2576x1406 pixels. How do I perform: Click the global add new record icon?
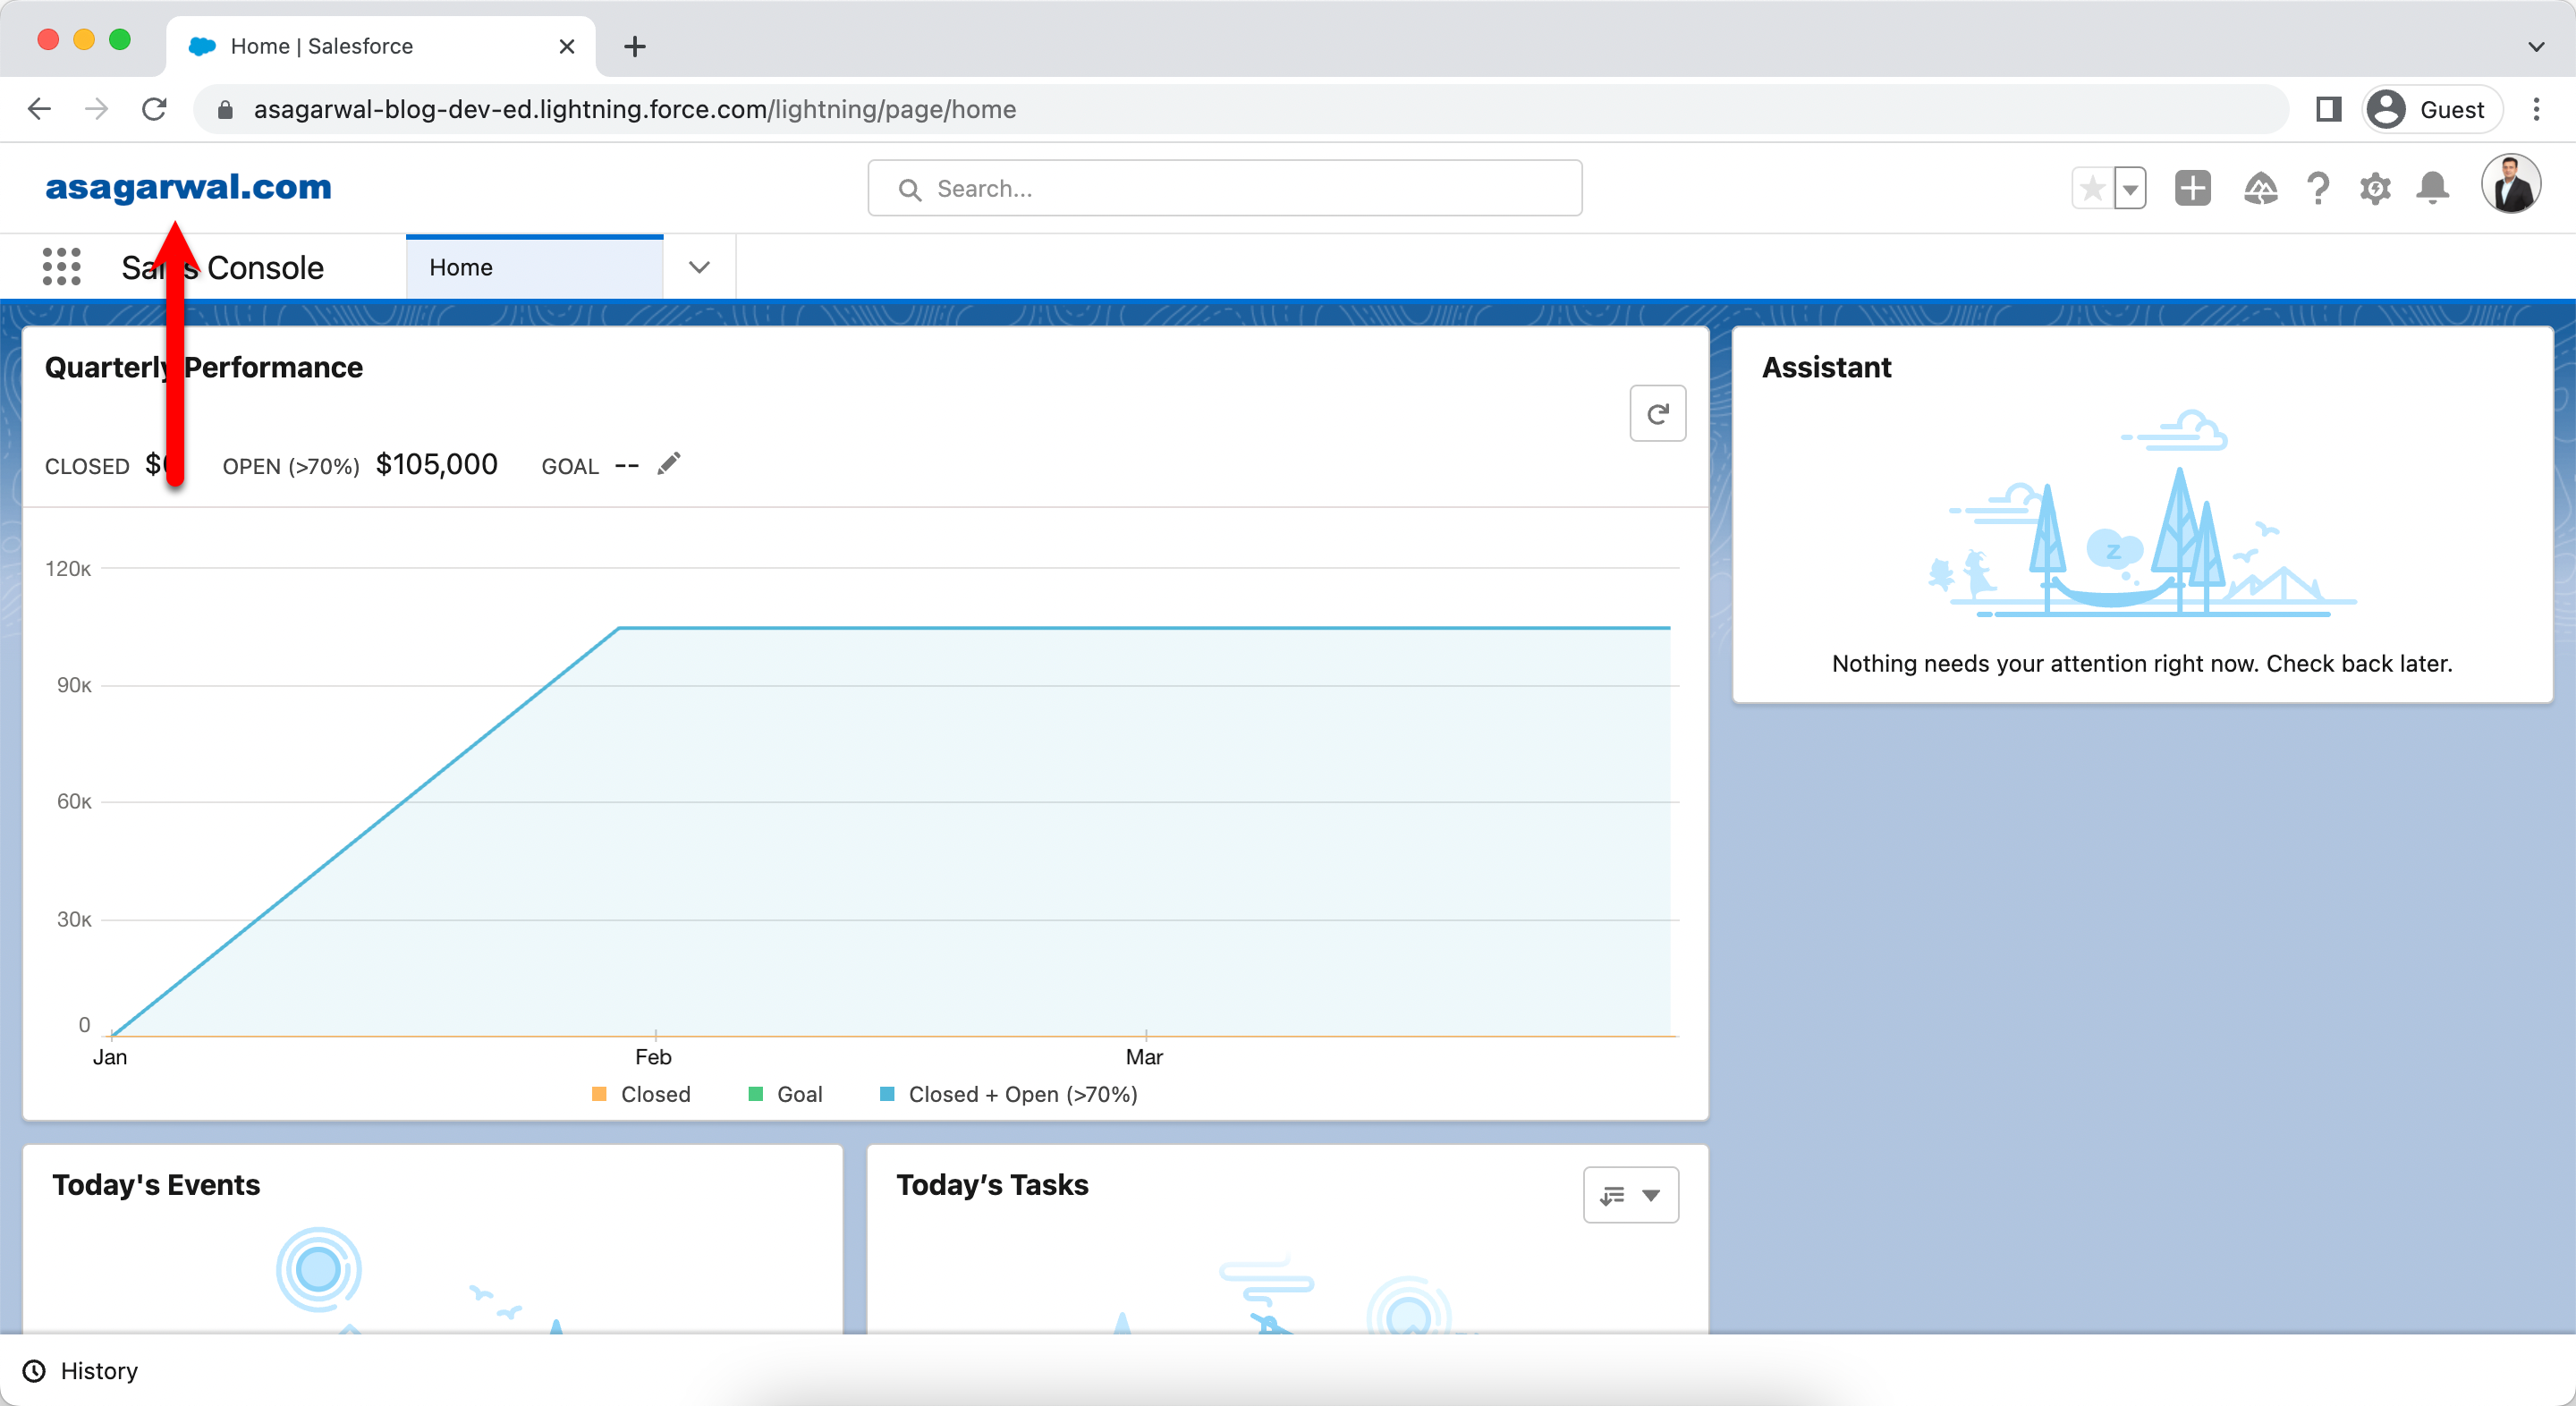click(x=2192, y=188)
